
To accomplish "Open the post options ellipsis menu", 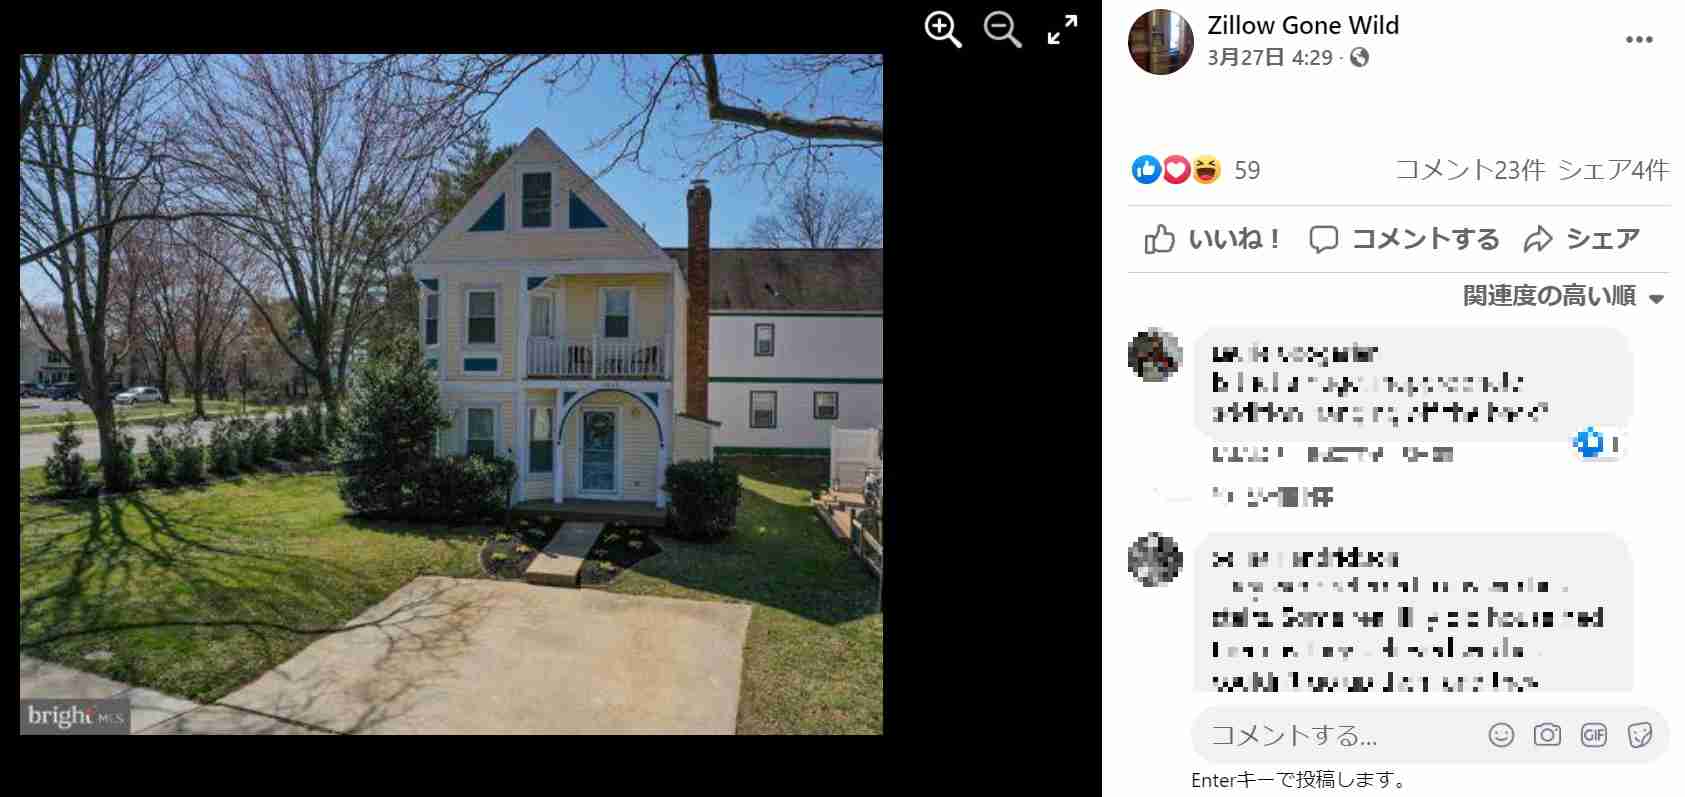I will [x=1639, y=40].
